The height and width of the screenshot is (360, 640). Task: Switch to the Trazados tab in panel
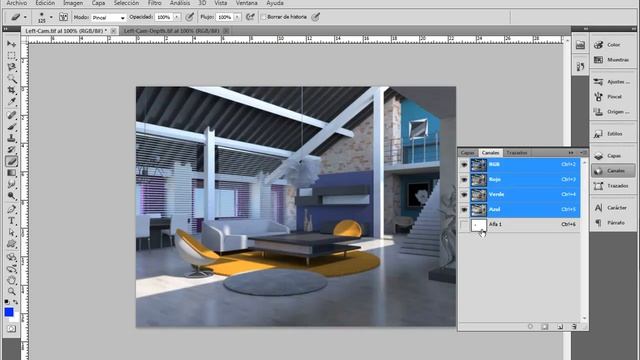tap(517, 153)
